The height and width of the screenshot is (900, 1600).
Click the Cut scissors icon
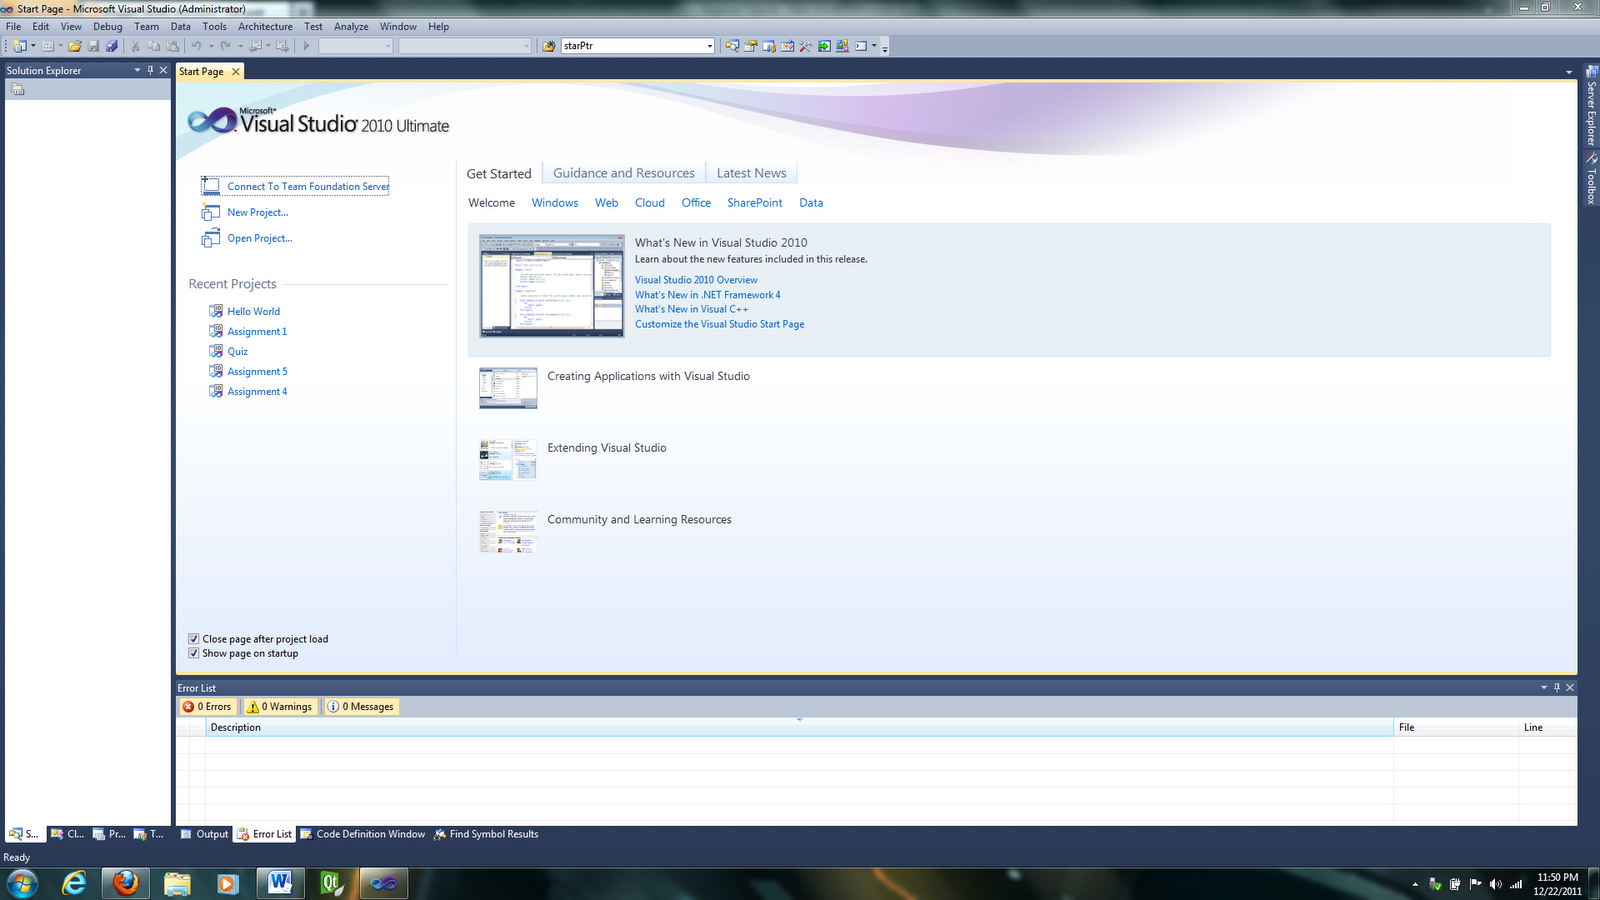click(x=135, y=45)
